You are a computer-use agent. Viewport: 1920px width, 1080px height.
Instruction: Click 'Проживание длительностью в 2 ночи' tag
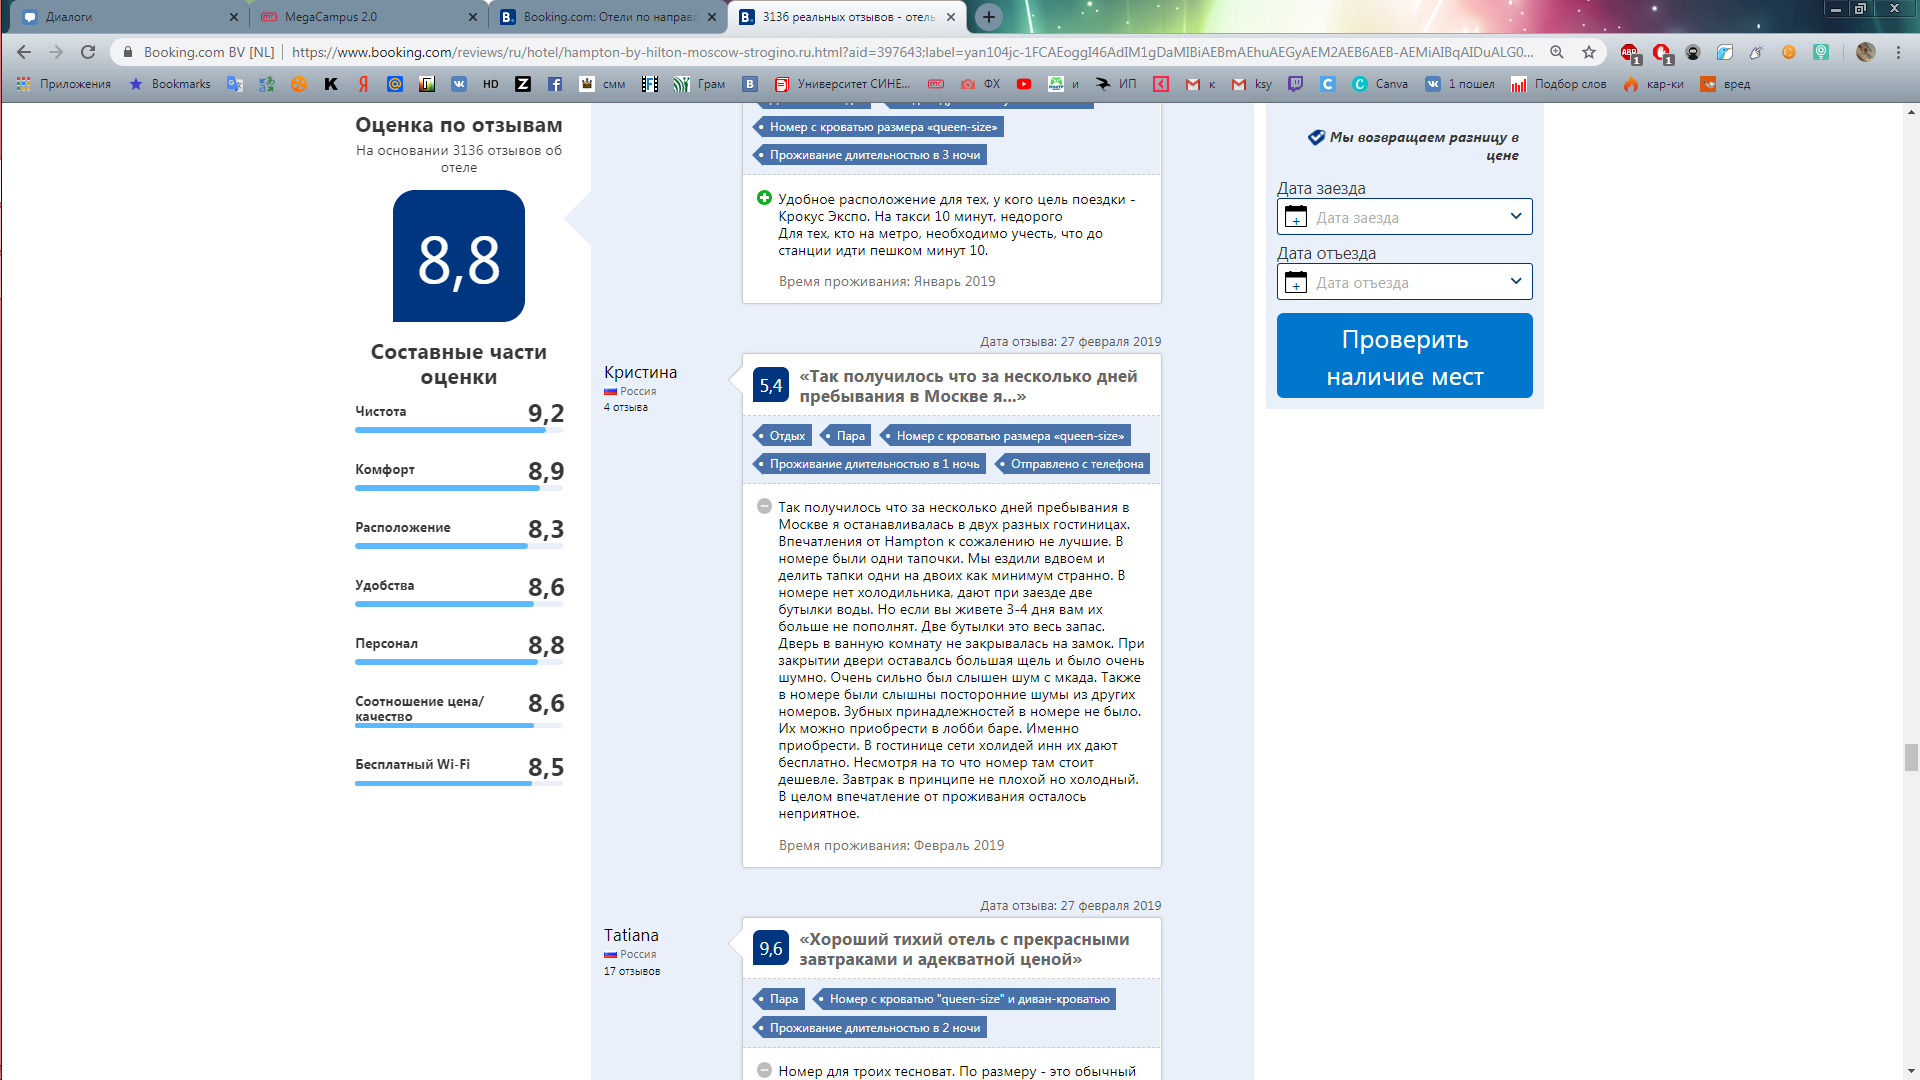pyautogui.click(x=869, y=1028)
